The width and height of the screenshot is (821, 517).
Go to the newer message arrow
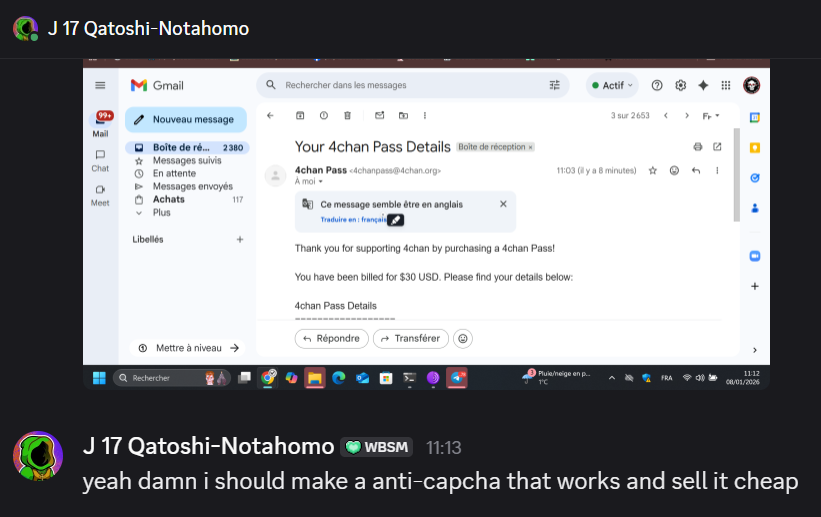pyautogui.click(x=665, y=115)
